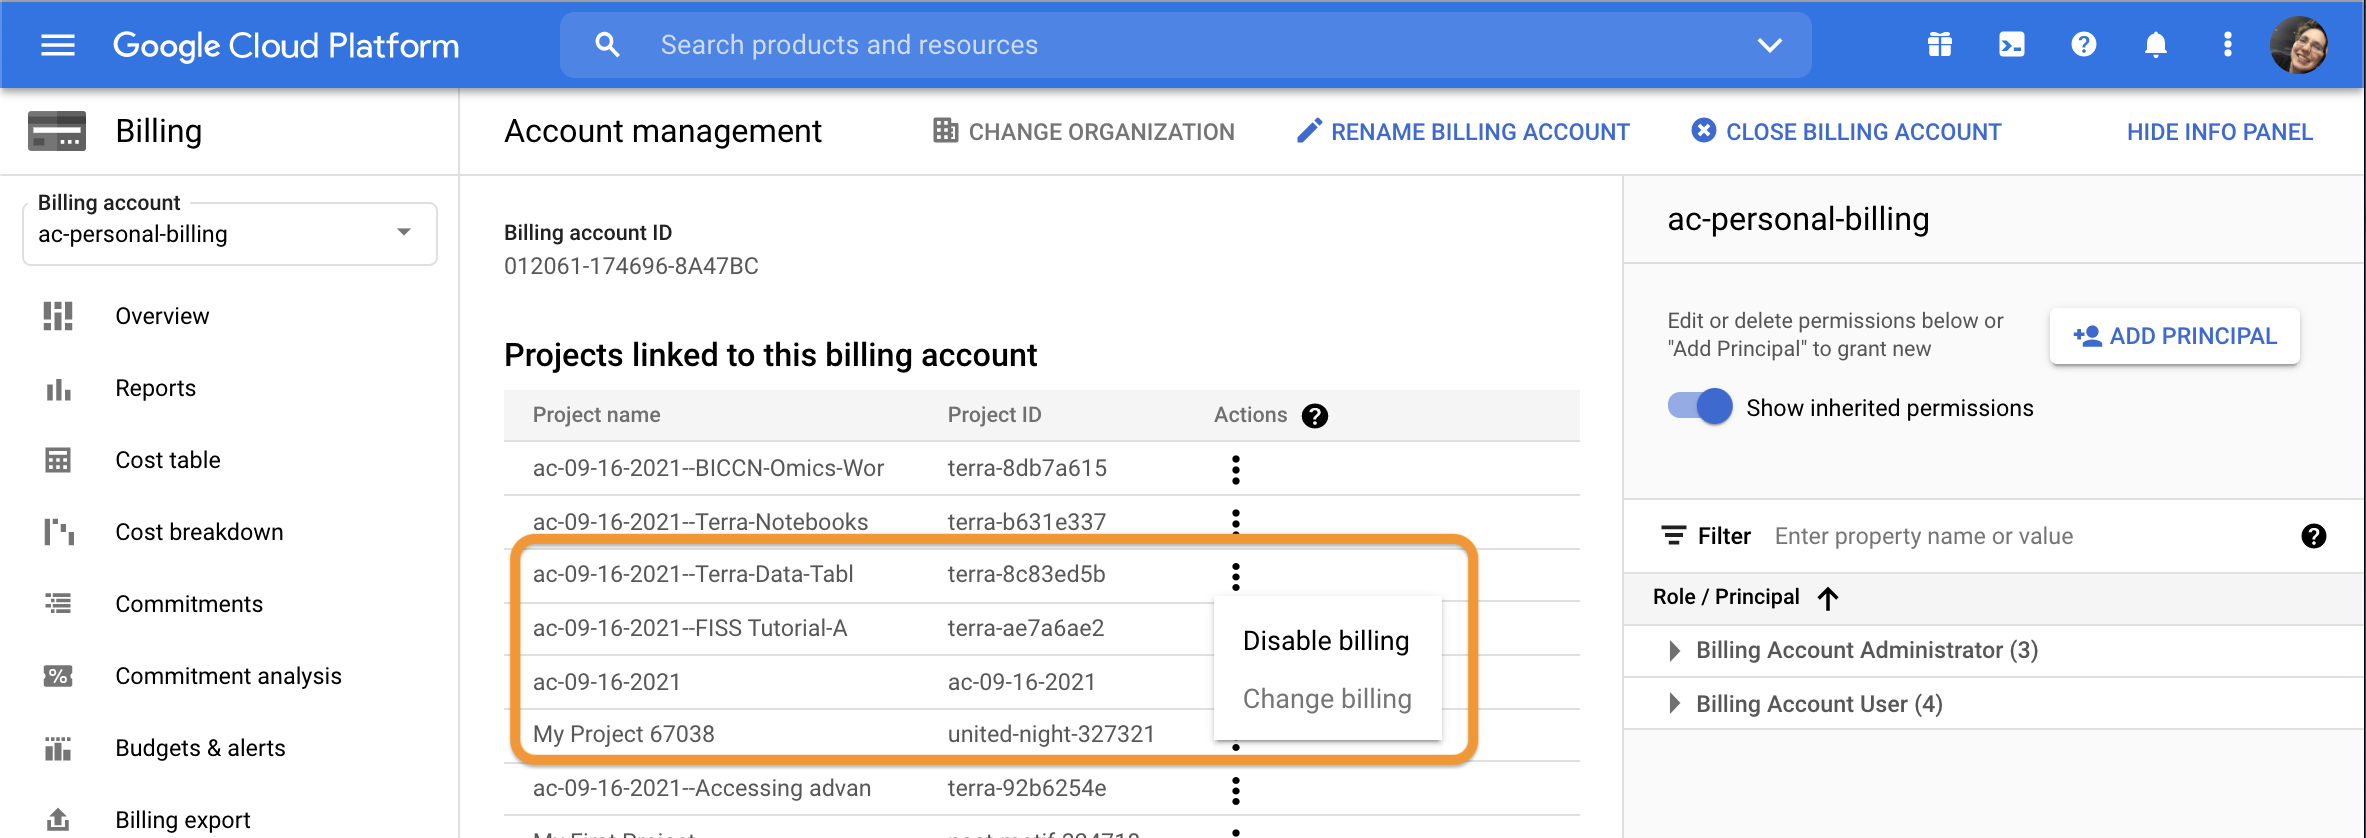
Task: Expand Billing Account Administrator role
Action: pyautogui.click(x=1674, y=651)
